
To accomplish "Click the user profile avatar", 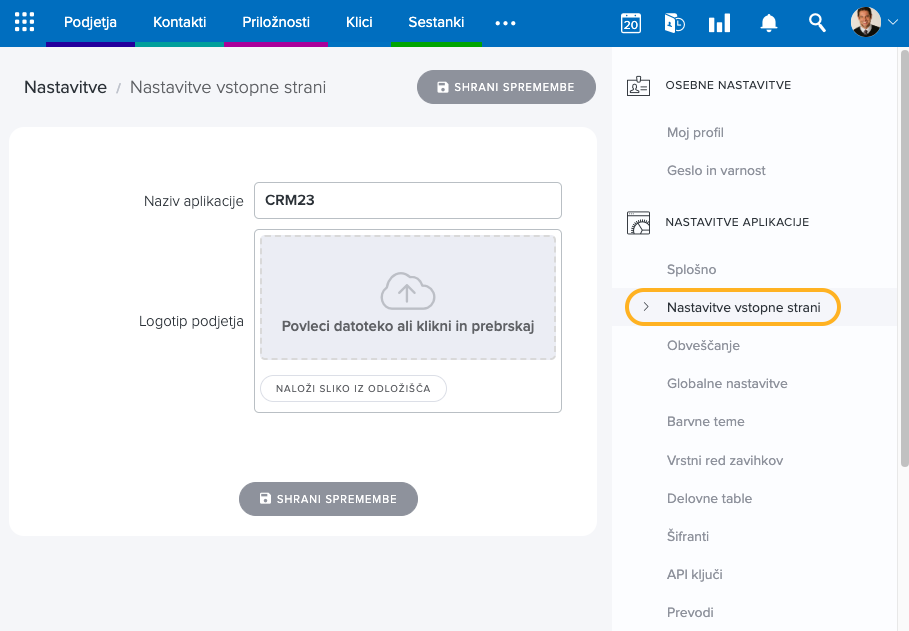I will tap(865, 22).
